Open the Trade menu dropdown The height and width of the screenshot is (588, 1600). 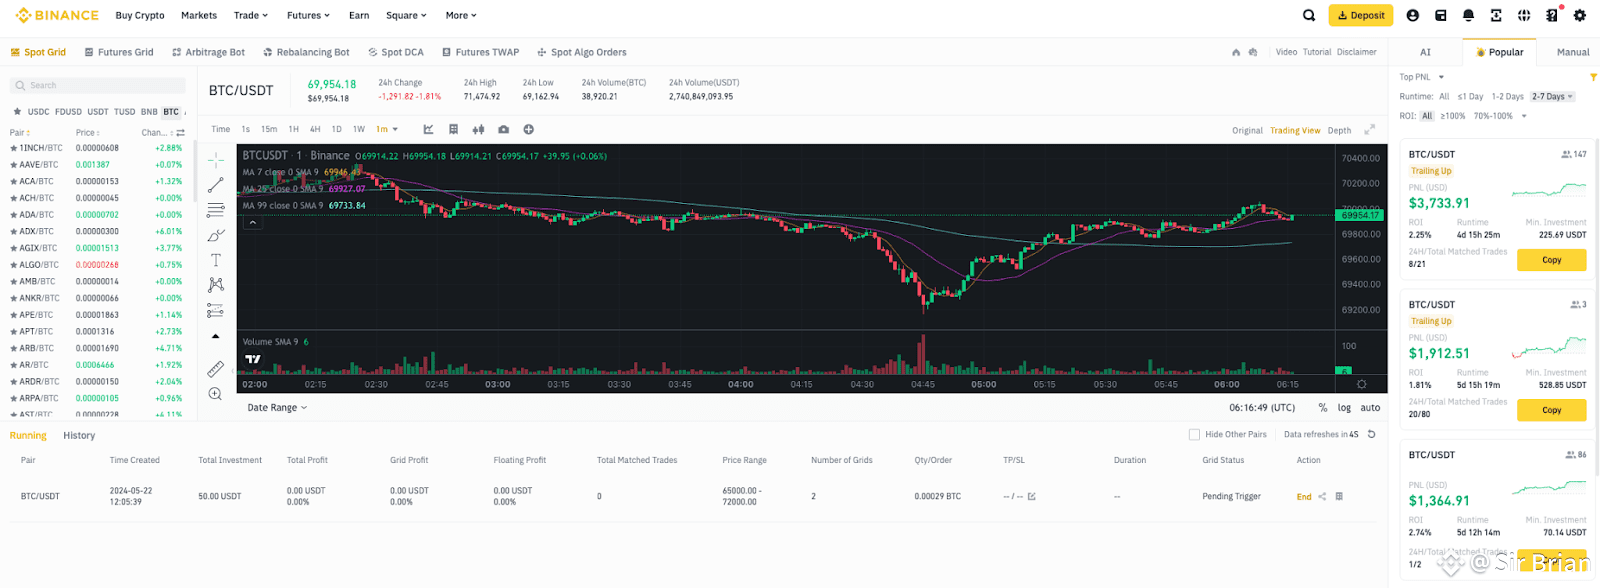point(250,15)
